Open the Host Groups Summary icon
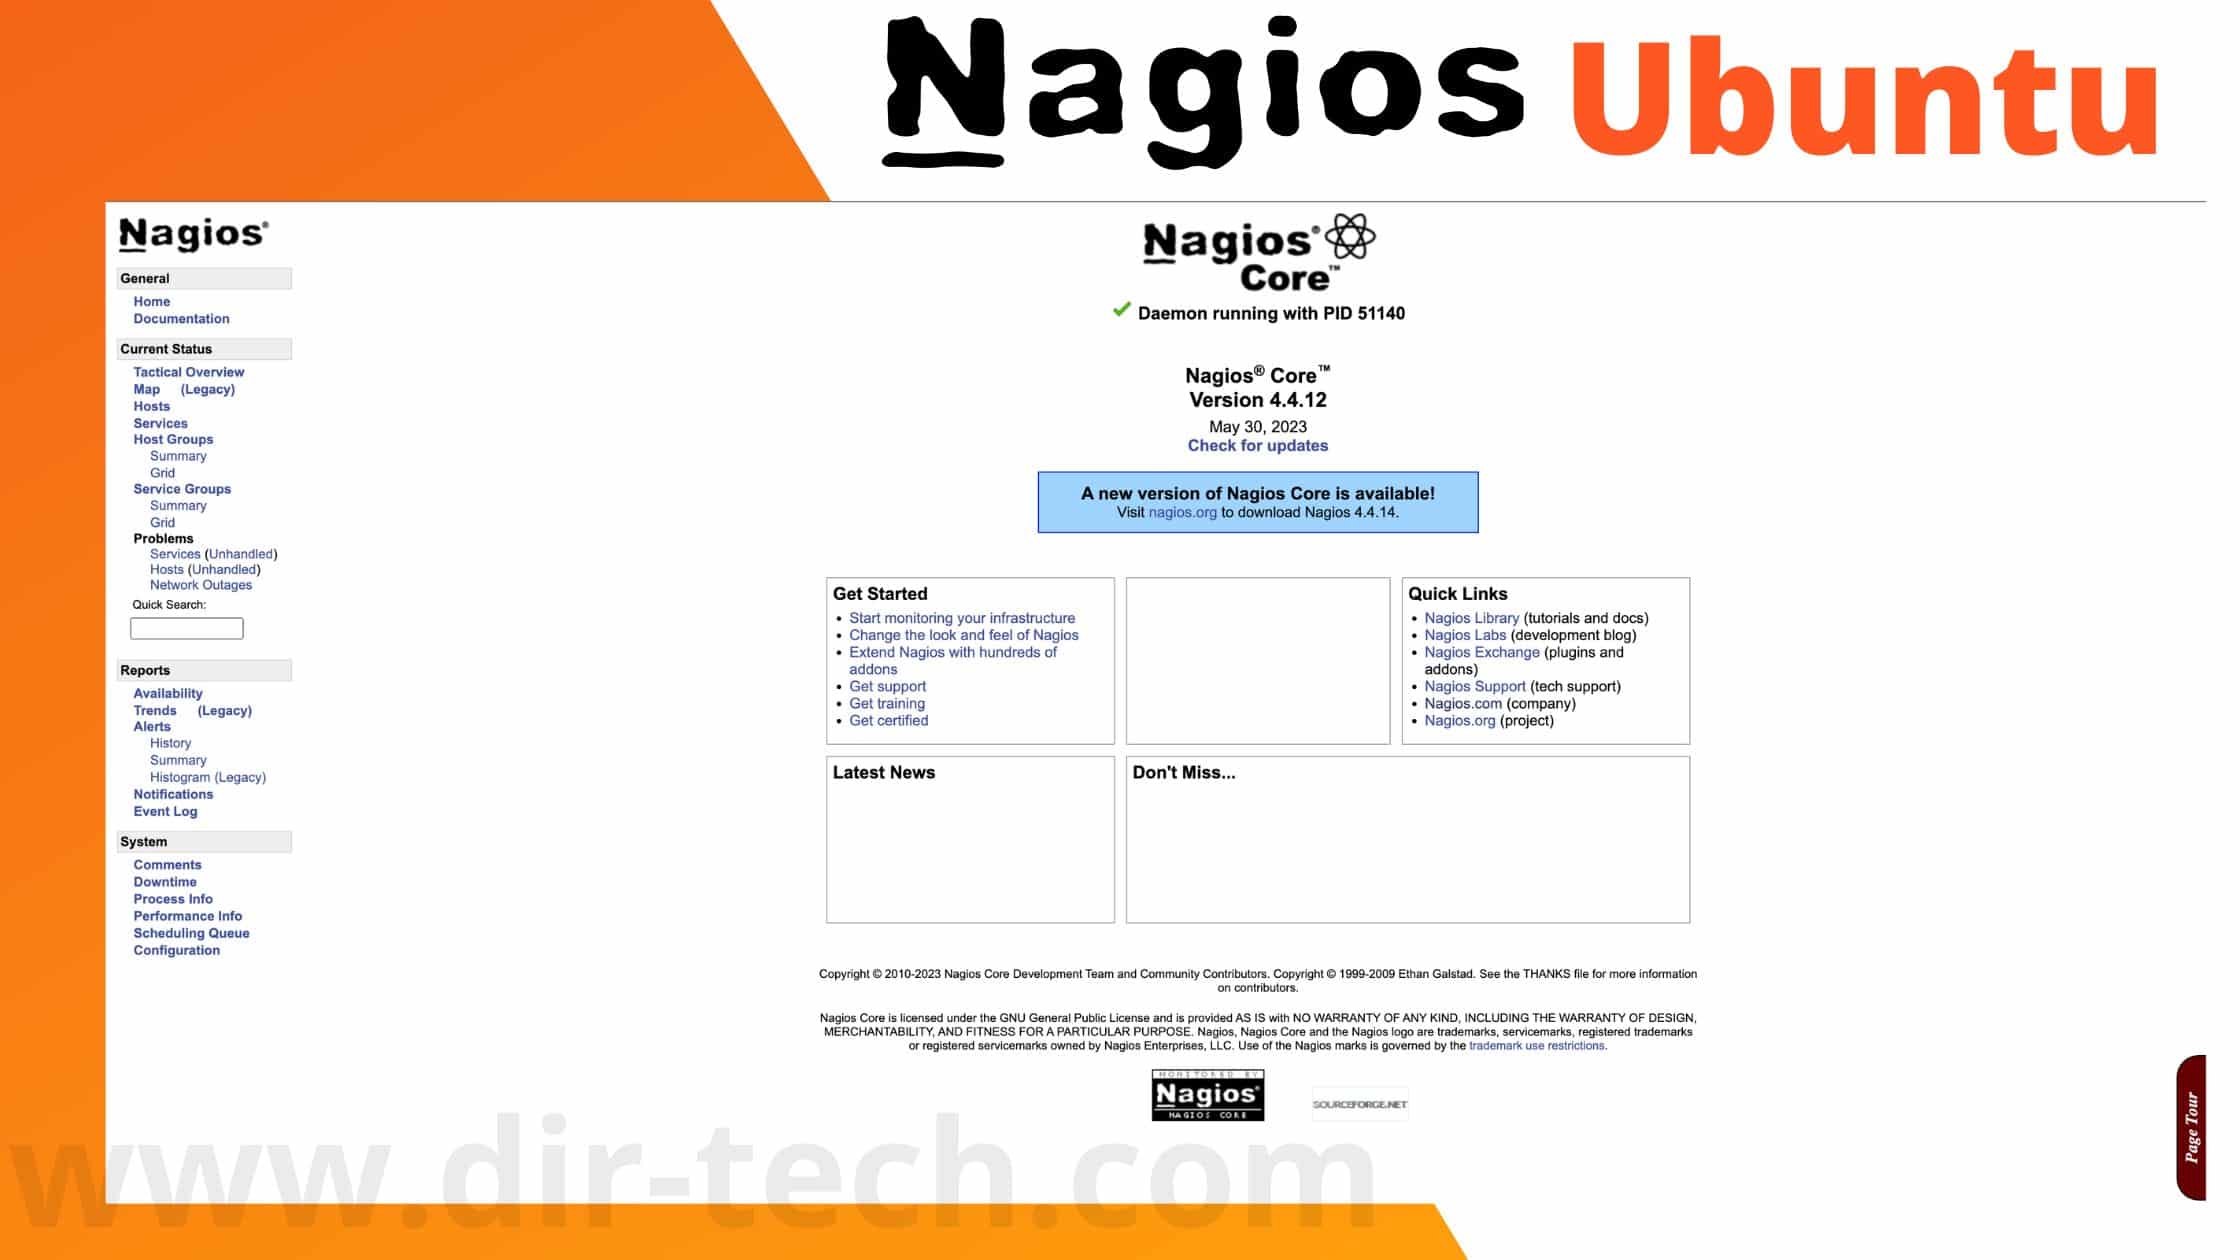The width and height of the screenshot is (2240, 1260). click(x=177, y=455)
